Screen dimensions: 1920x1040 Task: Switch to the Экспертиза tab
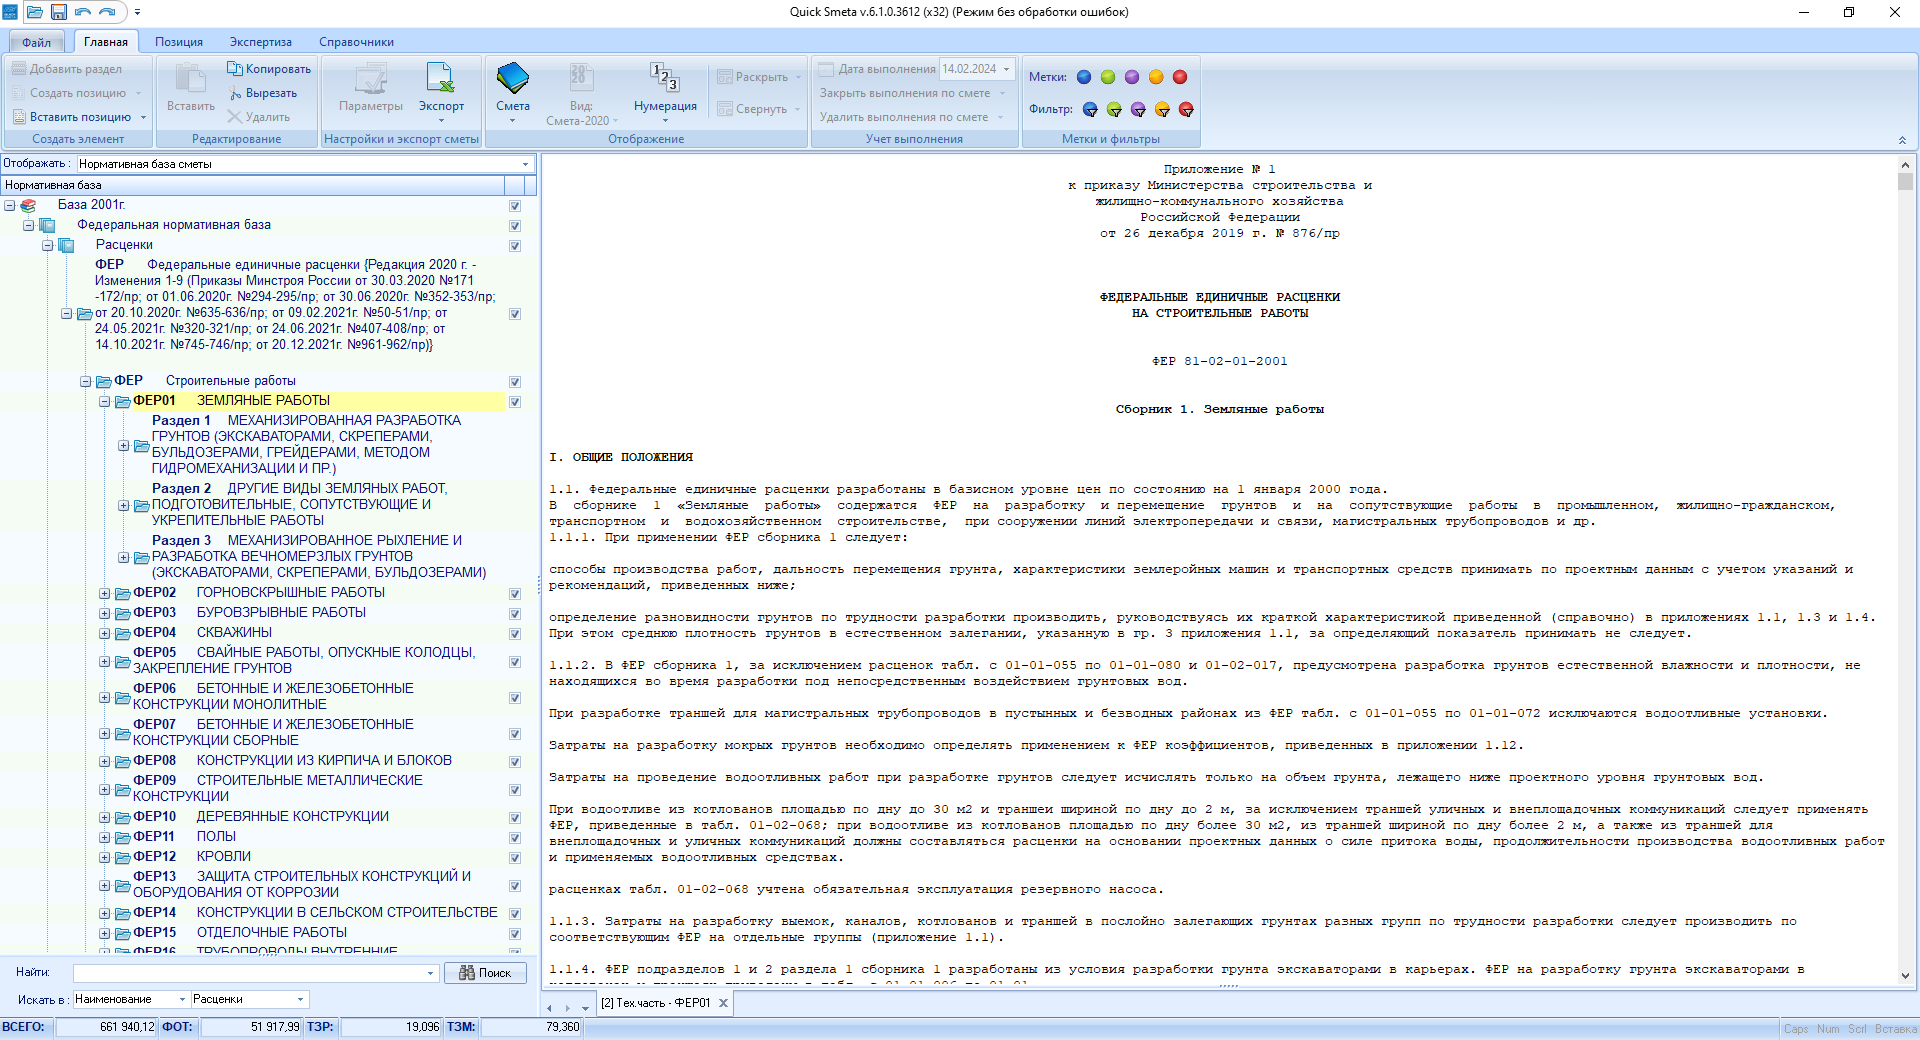[261, 42]
